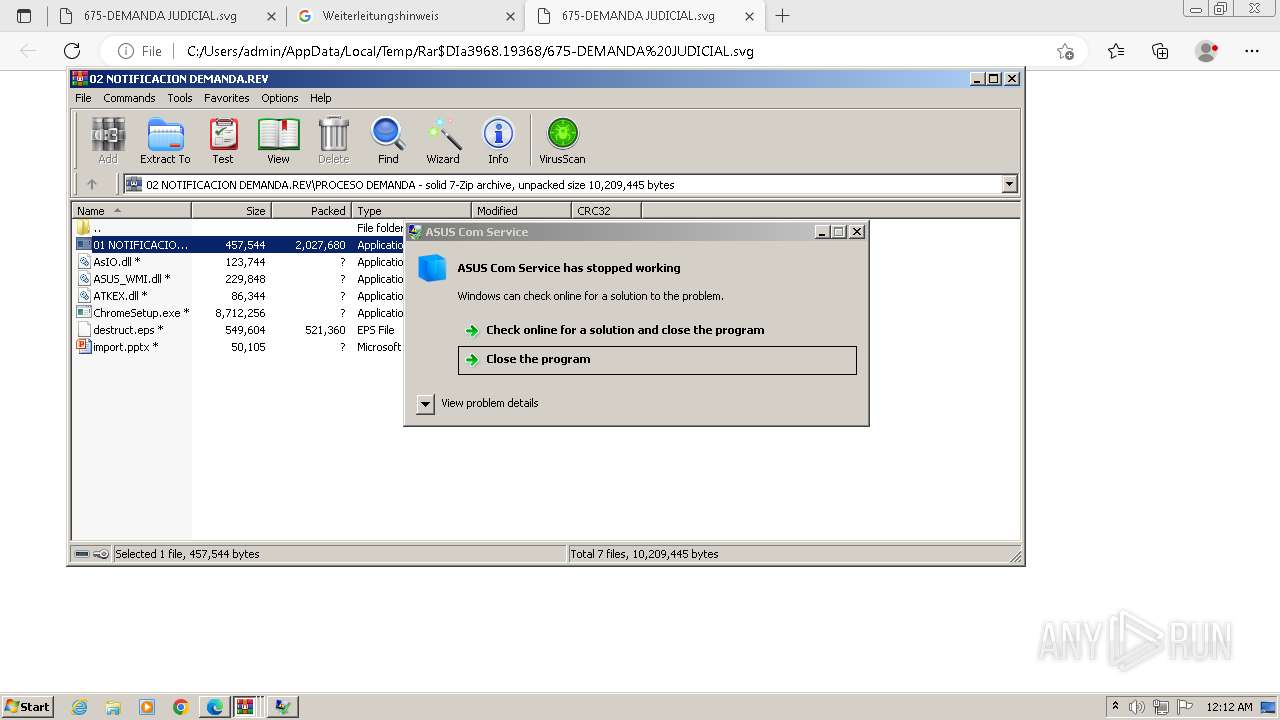Show hidden tray icons arrow
Image resolution: width=1280 pixels, height=720 pixels.
(1115, 707)
